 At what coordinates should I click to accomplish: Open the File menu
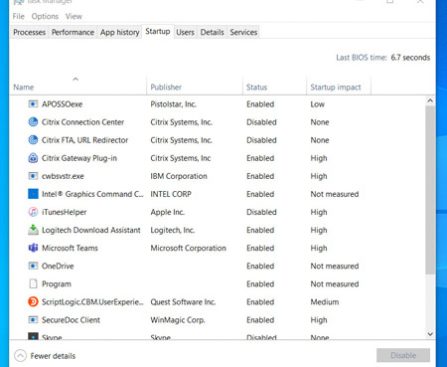tap(18, 16)
